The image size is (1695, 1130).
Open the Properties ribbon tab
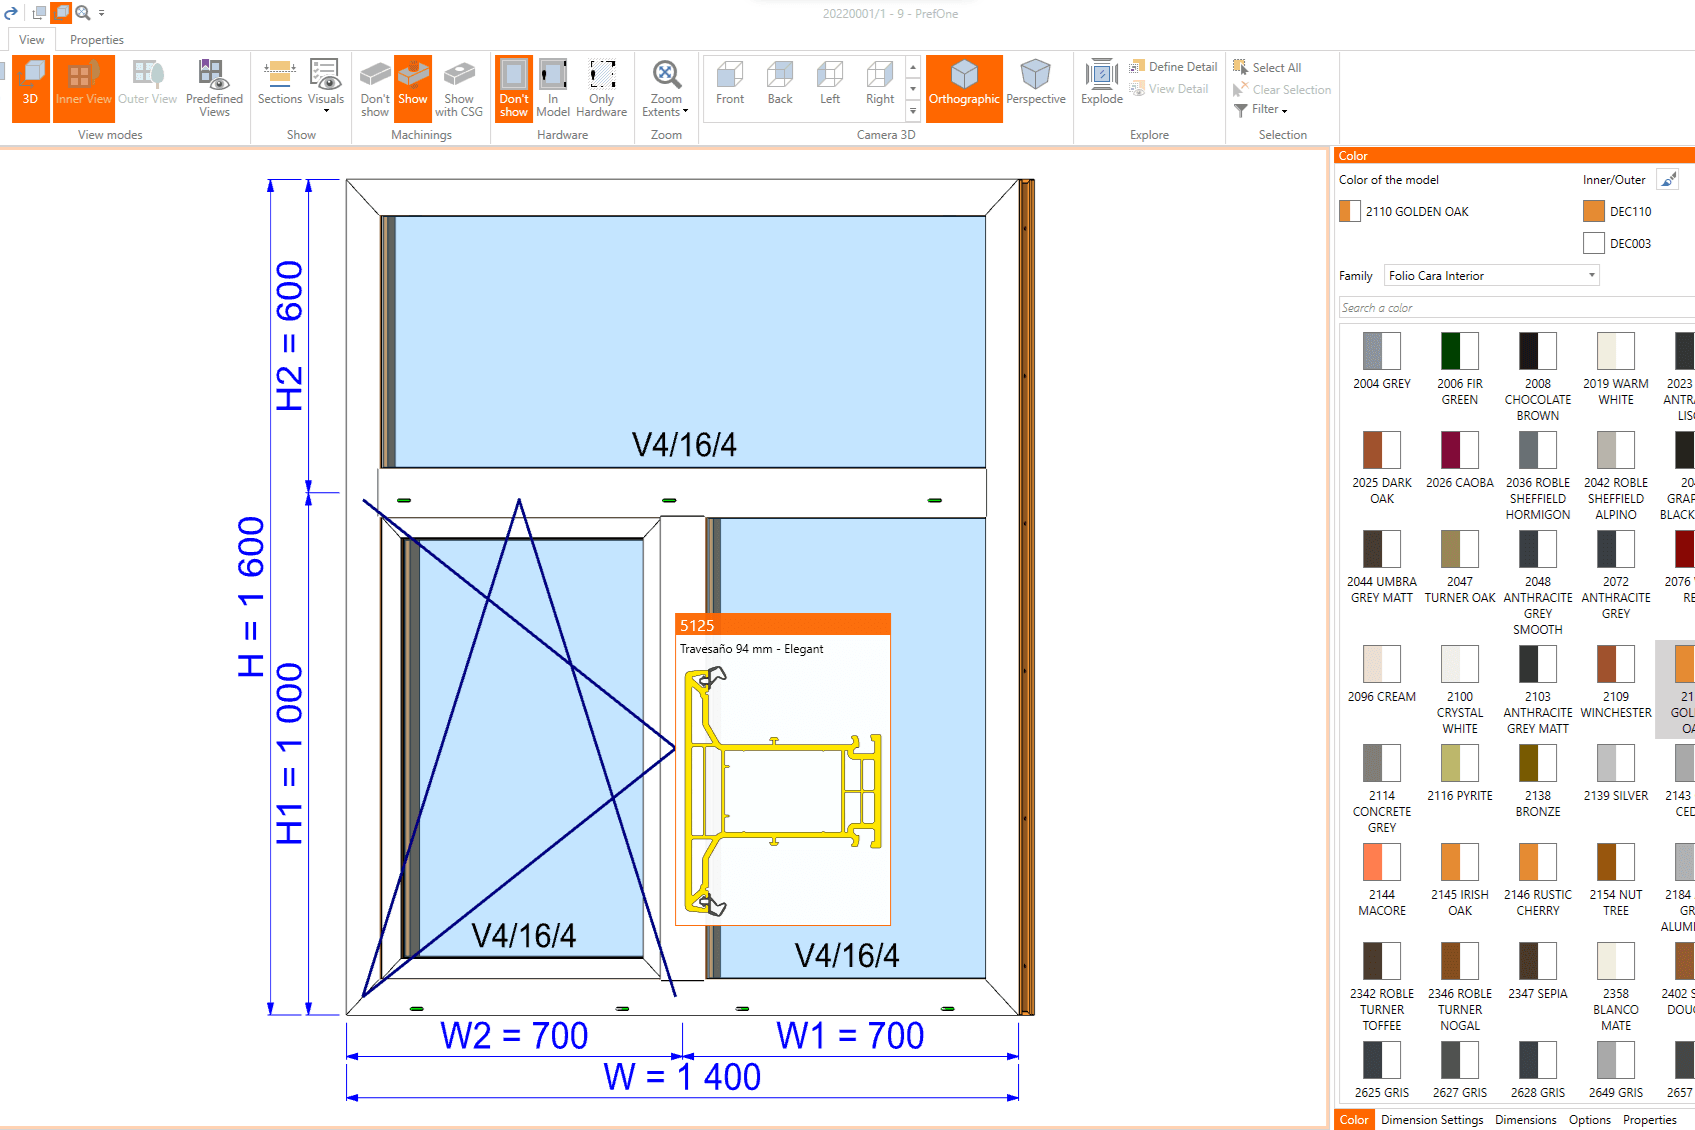[x=97, y=40]
